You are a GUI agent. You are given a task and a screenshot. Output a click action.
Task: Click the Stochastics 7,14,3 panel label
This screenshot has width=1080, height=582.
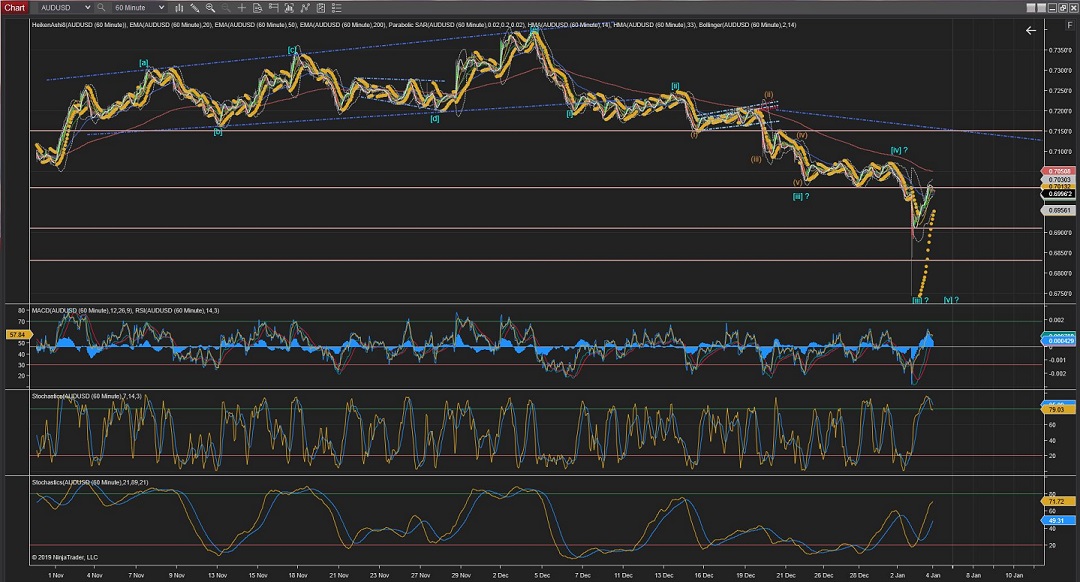coord(87,396)
